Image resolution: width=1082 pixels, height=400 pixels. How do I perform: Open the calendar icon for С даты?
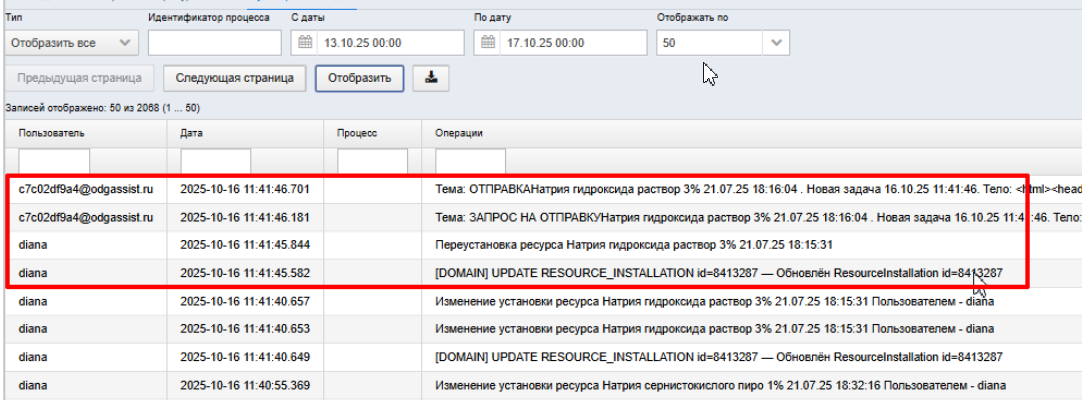[x=304, y=43]
